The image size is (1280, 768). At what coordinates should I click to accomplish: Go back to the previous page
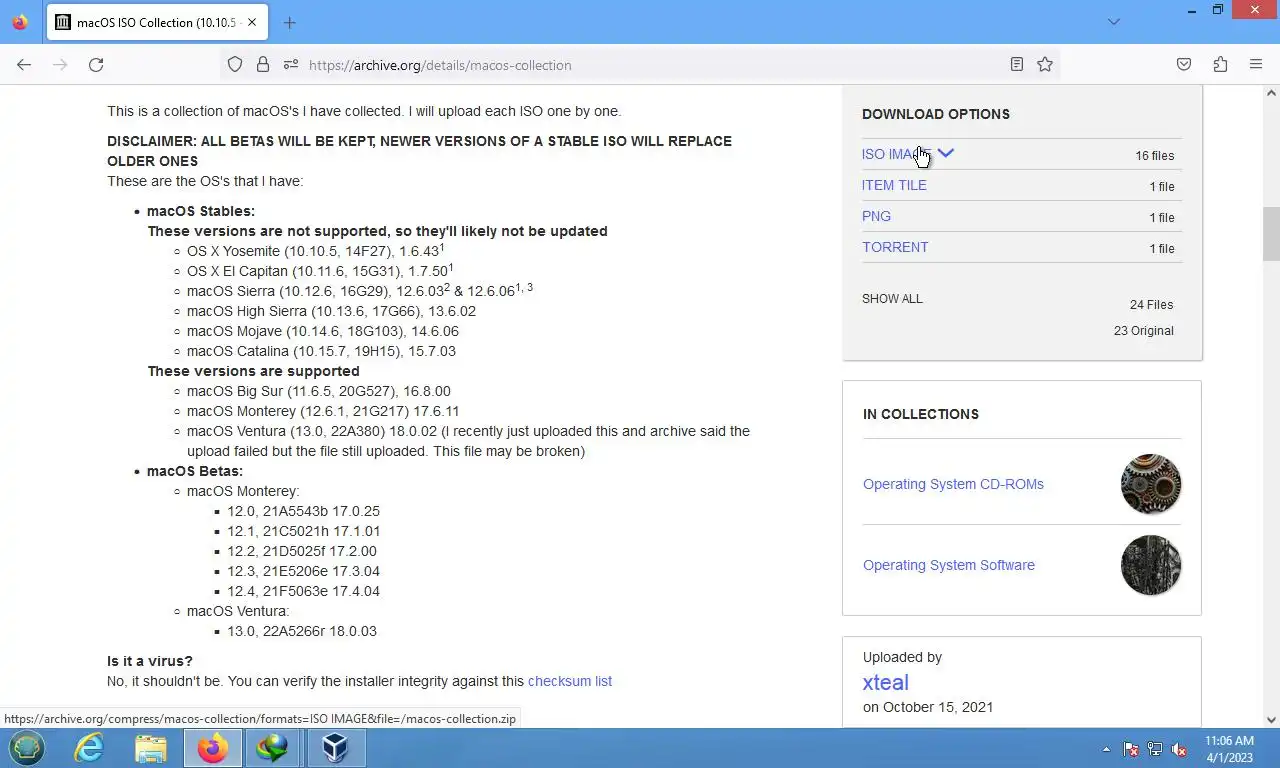pyautogui.click(x=24, y=64)
